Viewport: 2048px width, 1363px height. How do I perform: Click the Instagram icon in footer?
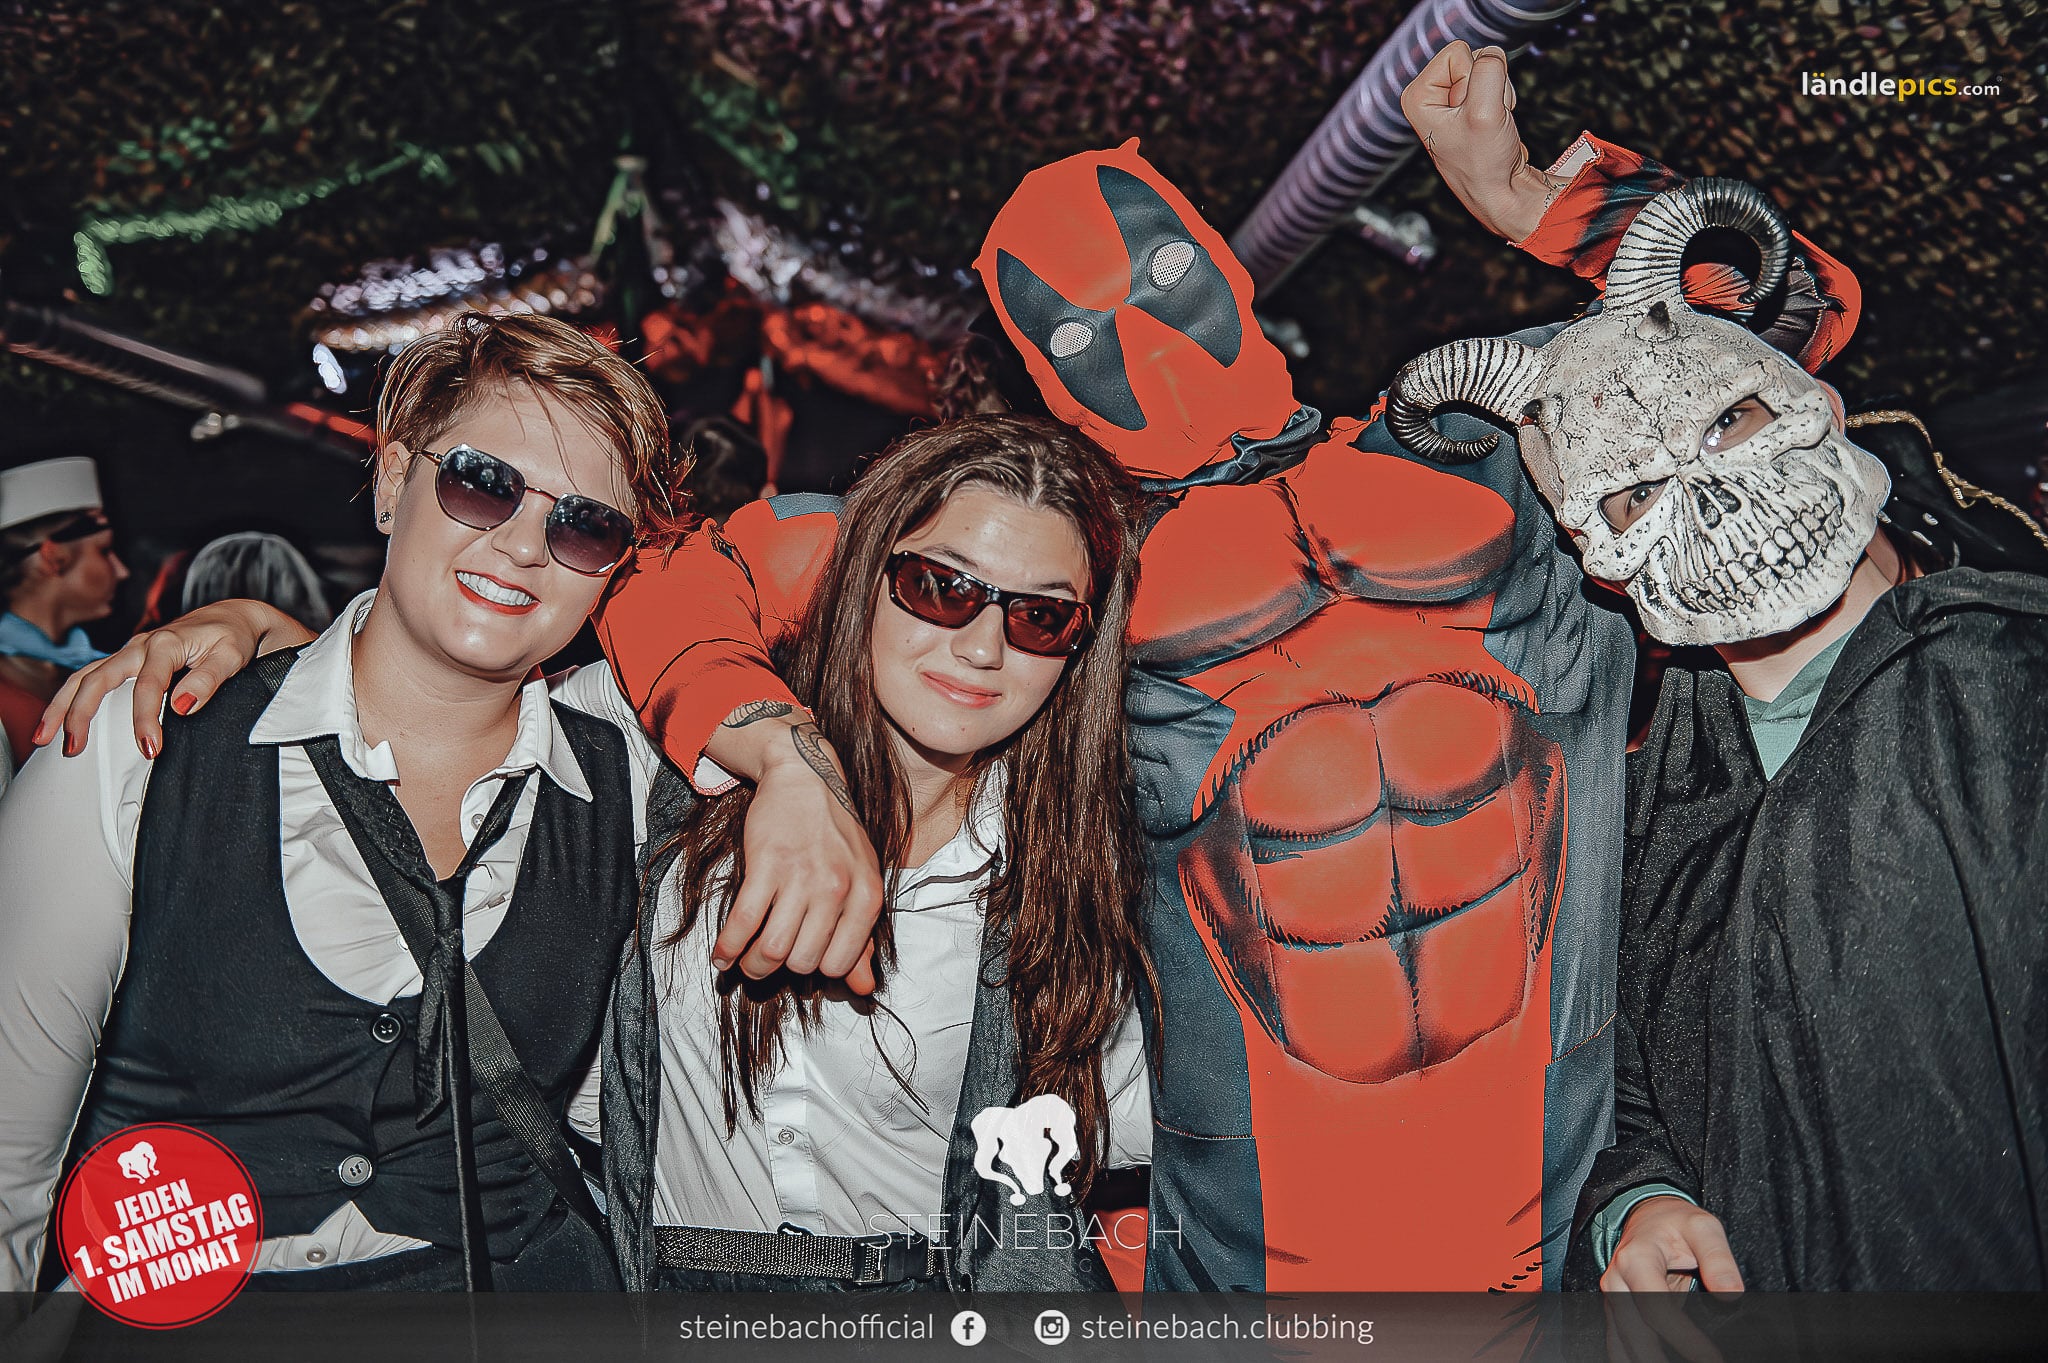1051,1328
